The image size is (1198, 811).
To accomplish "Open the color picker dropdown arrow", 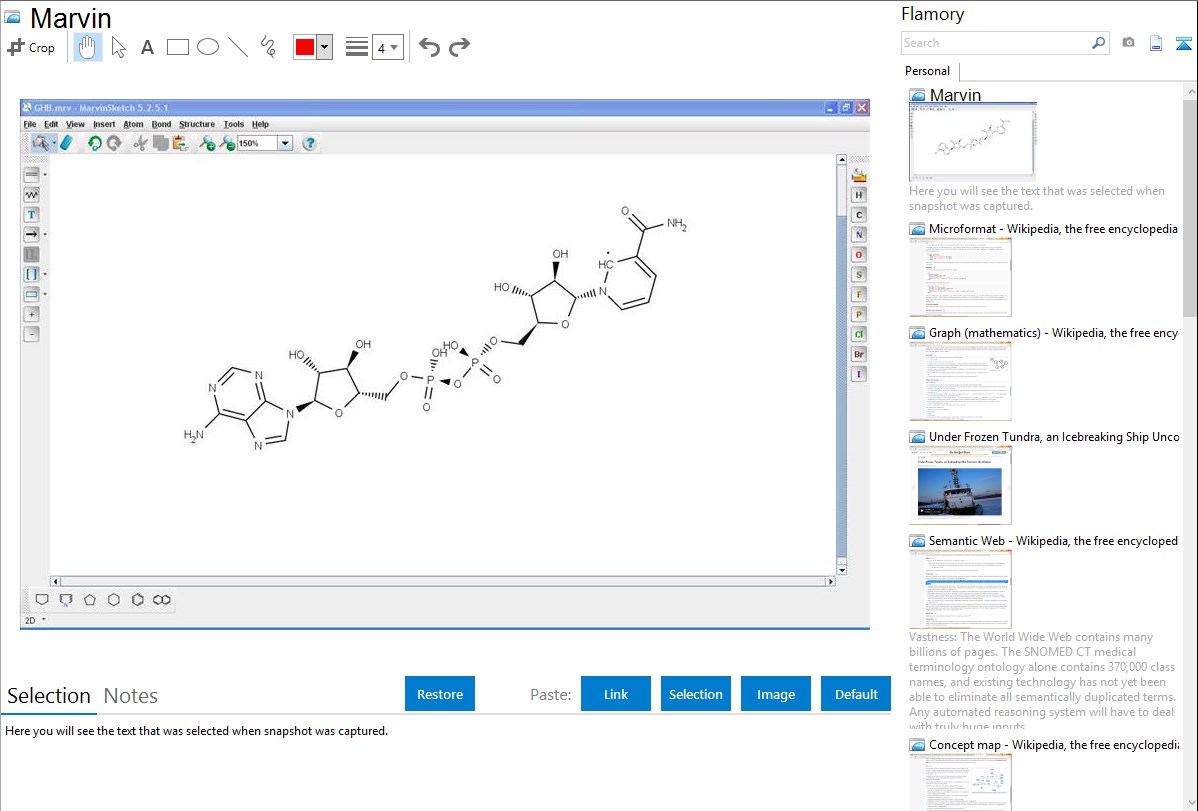I will (x=325, y=47).
